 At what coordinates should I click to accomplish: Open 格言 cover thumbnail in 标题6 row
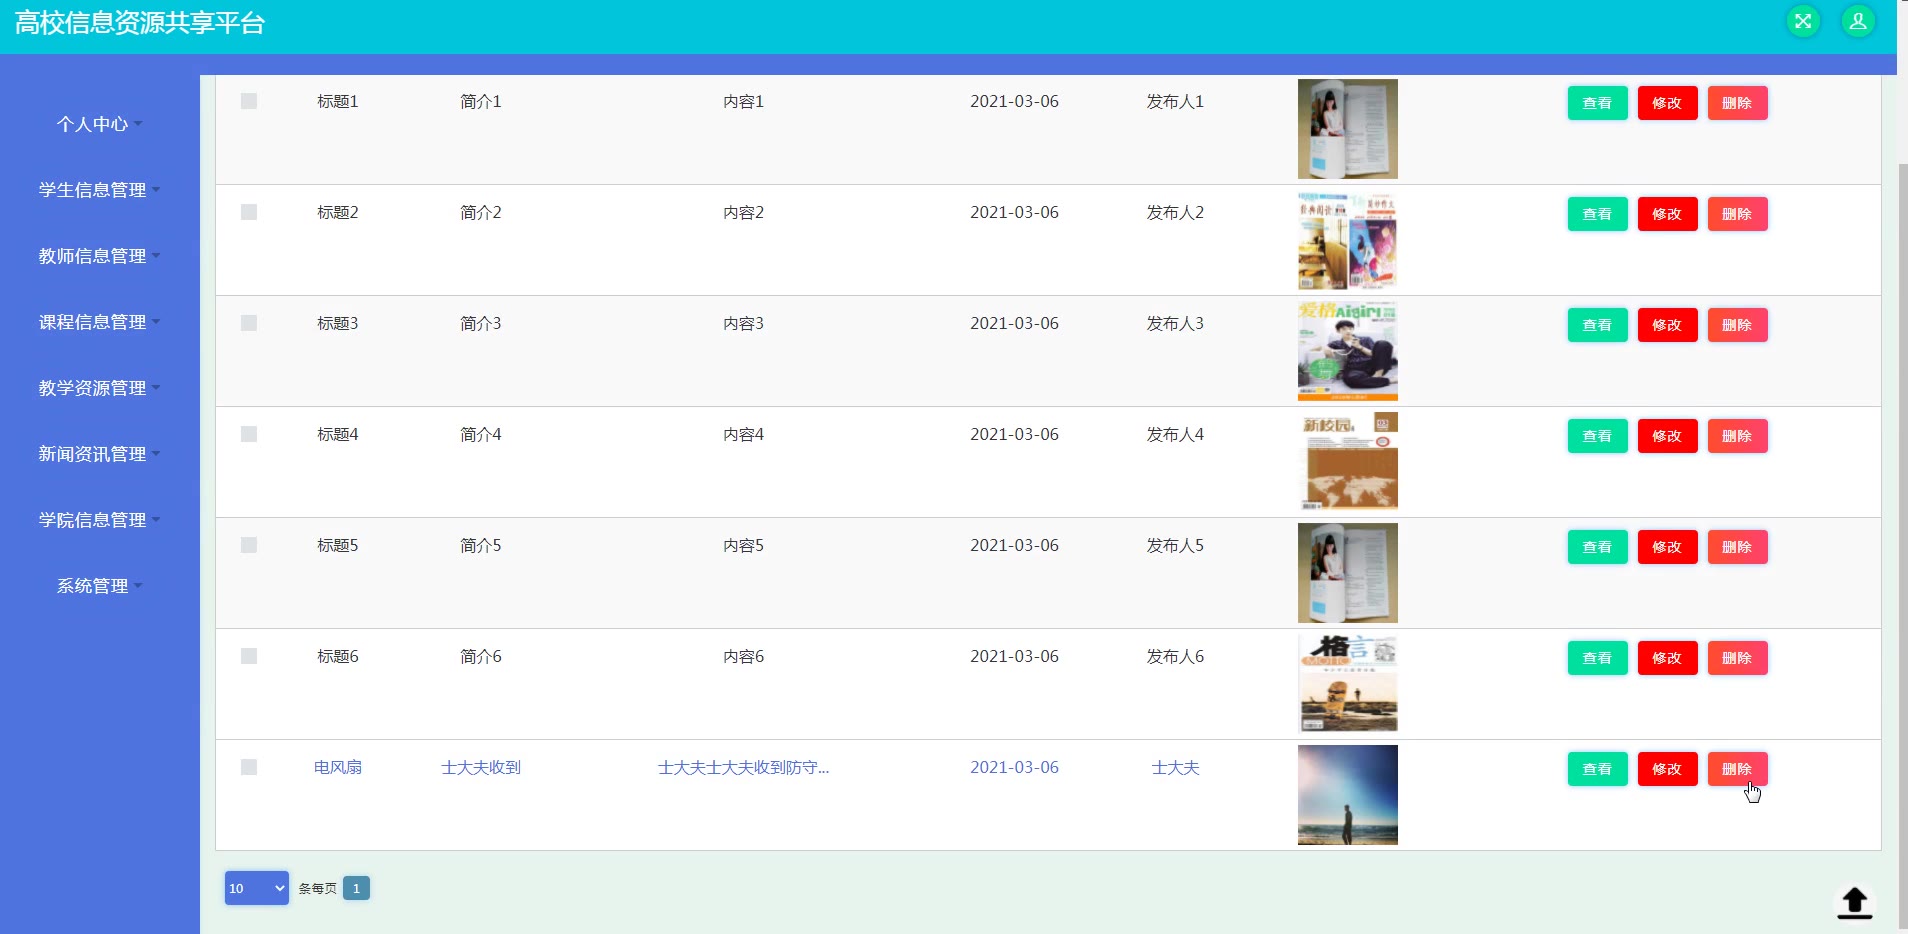click(x=1348, y=684)
